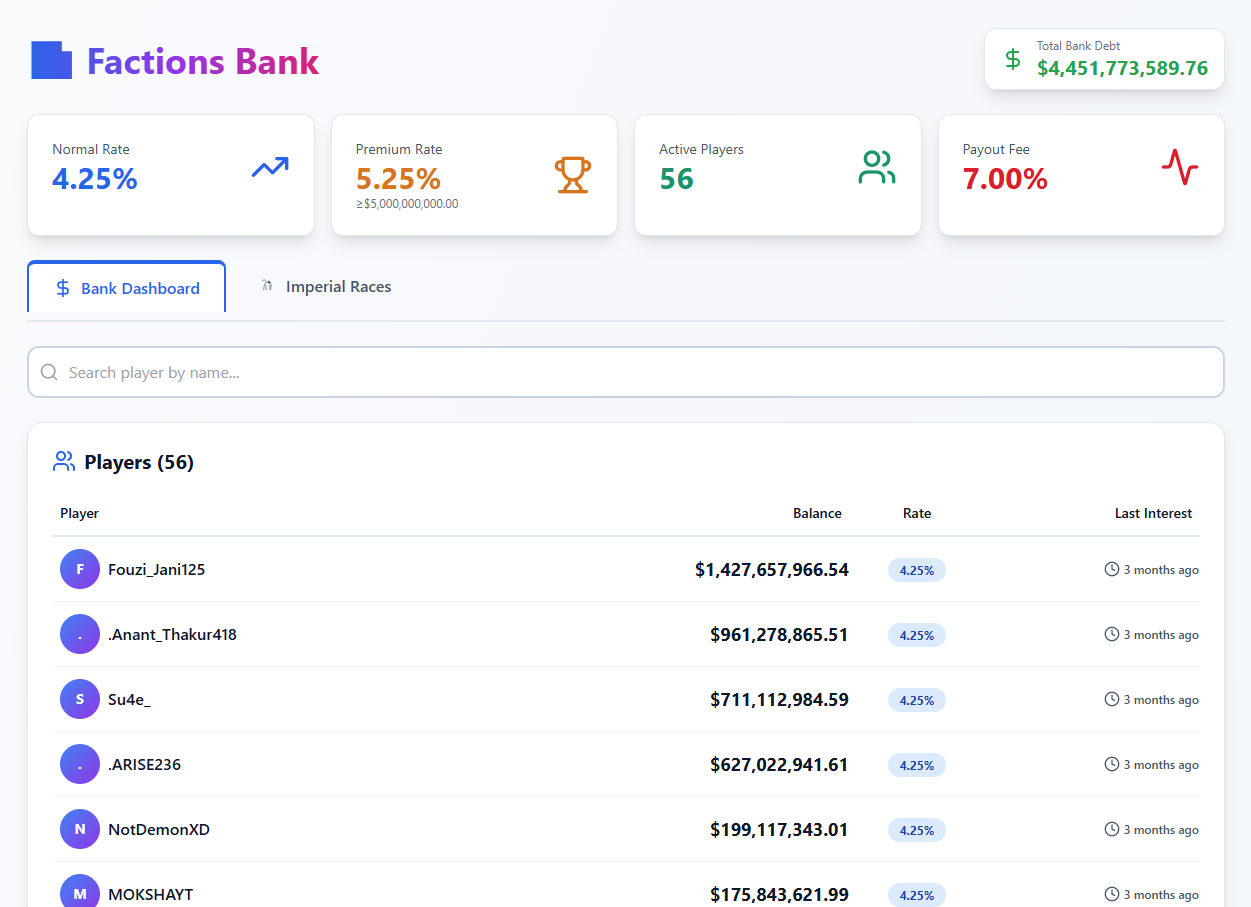Click the Balance column header
This screenshot has height=907, width=1251.
point(817,514)
